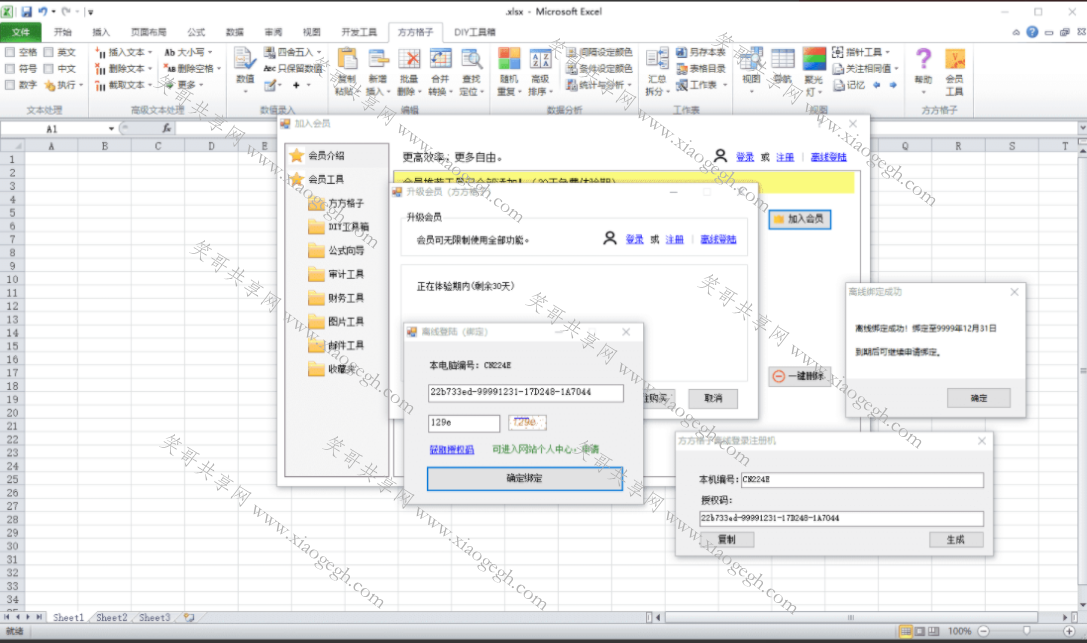Screen dimensions: 1087x643
Task: Click the 数值 document icon
Action: point(245,60)
